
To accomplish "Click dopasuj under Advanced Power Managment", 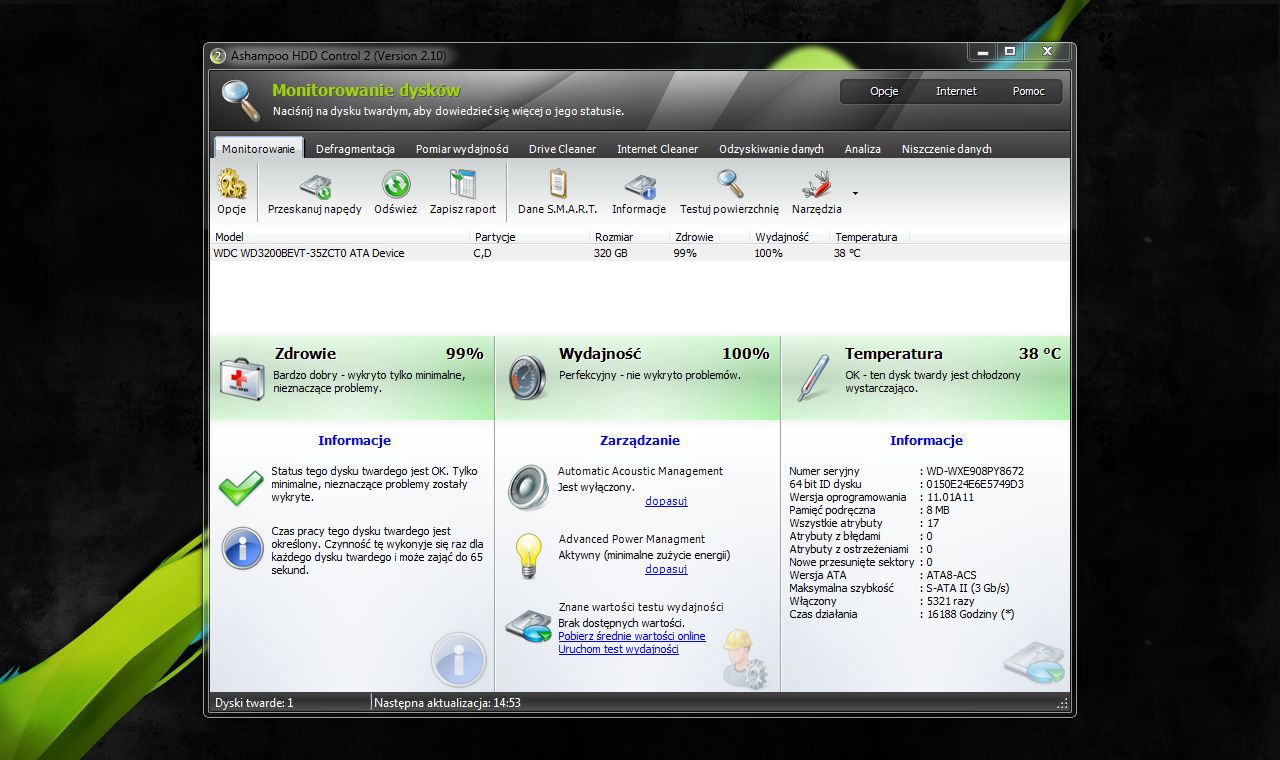I will tap(666, 569).
